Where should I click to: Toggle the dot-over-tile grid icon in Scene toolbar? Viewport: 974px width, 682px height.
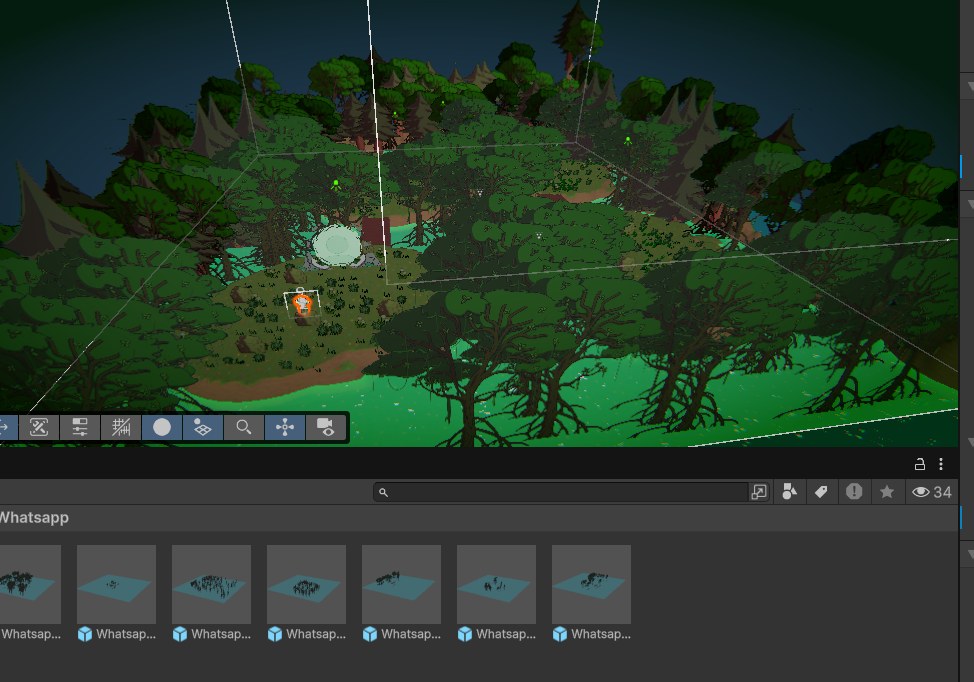point(203,427)
